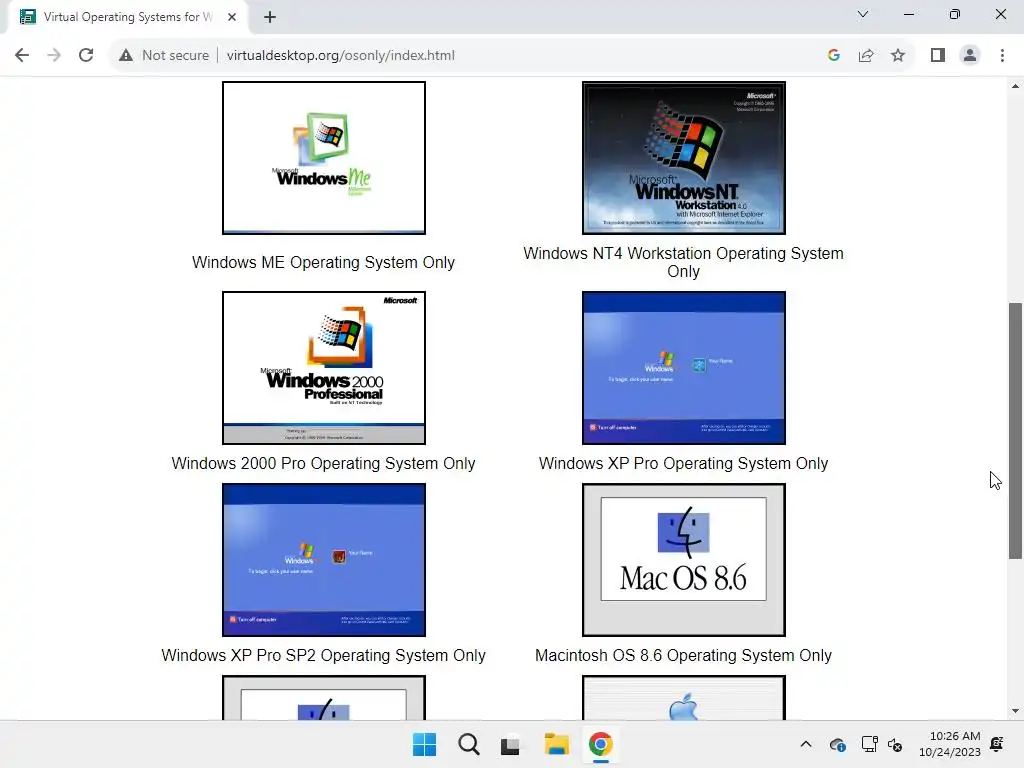Open Chrome side panel
The image size is (1024, 768).
(938, 56)
